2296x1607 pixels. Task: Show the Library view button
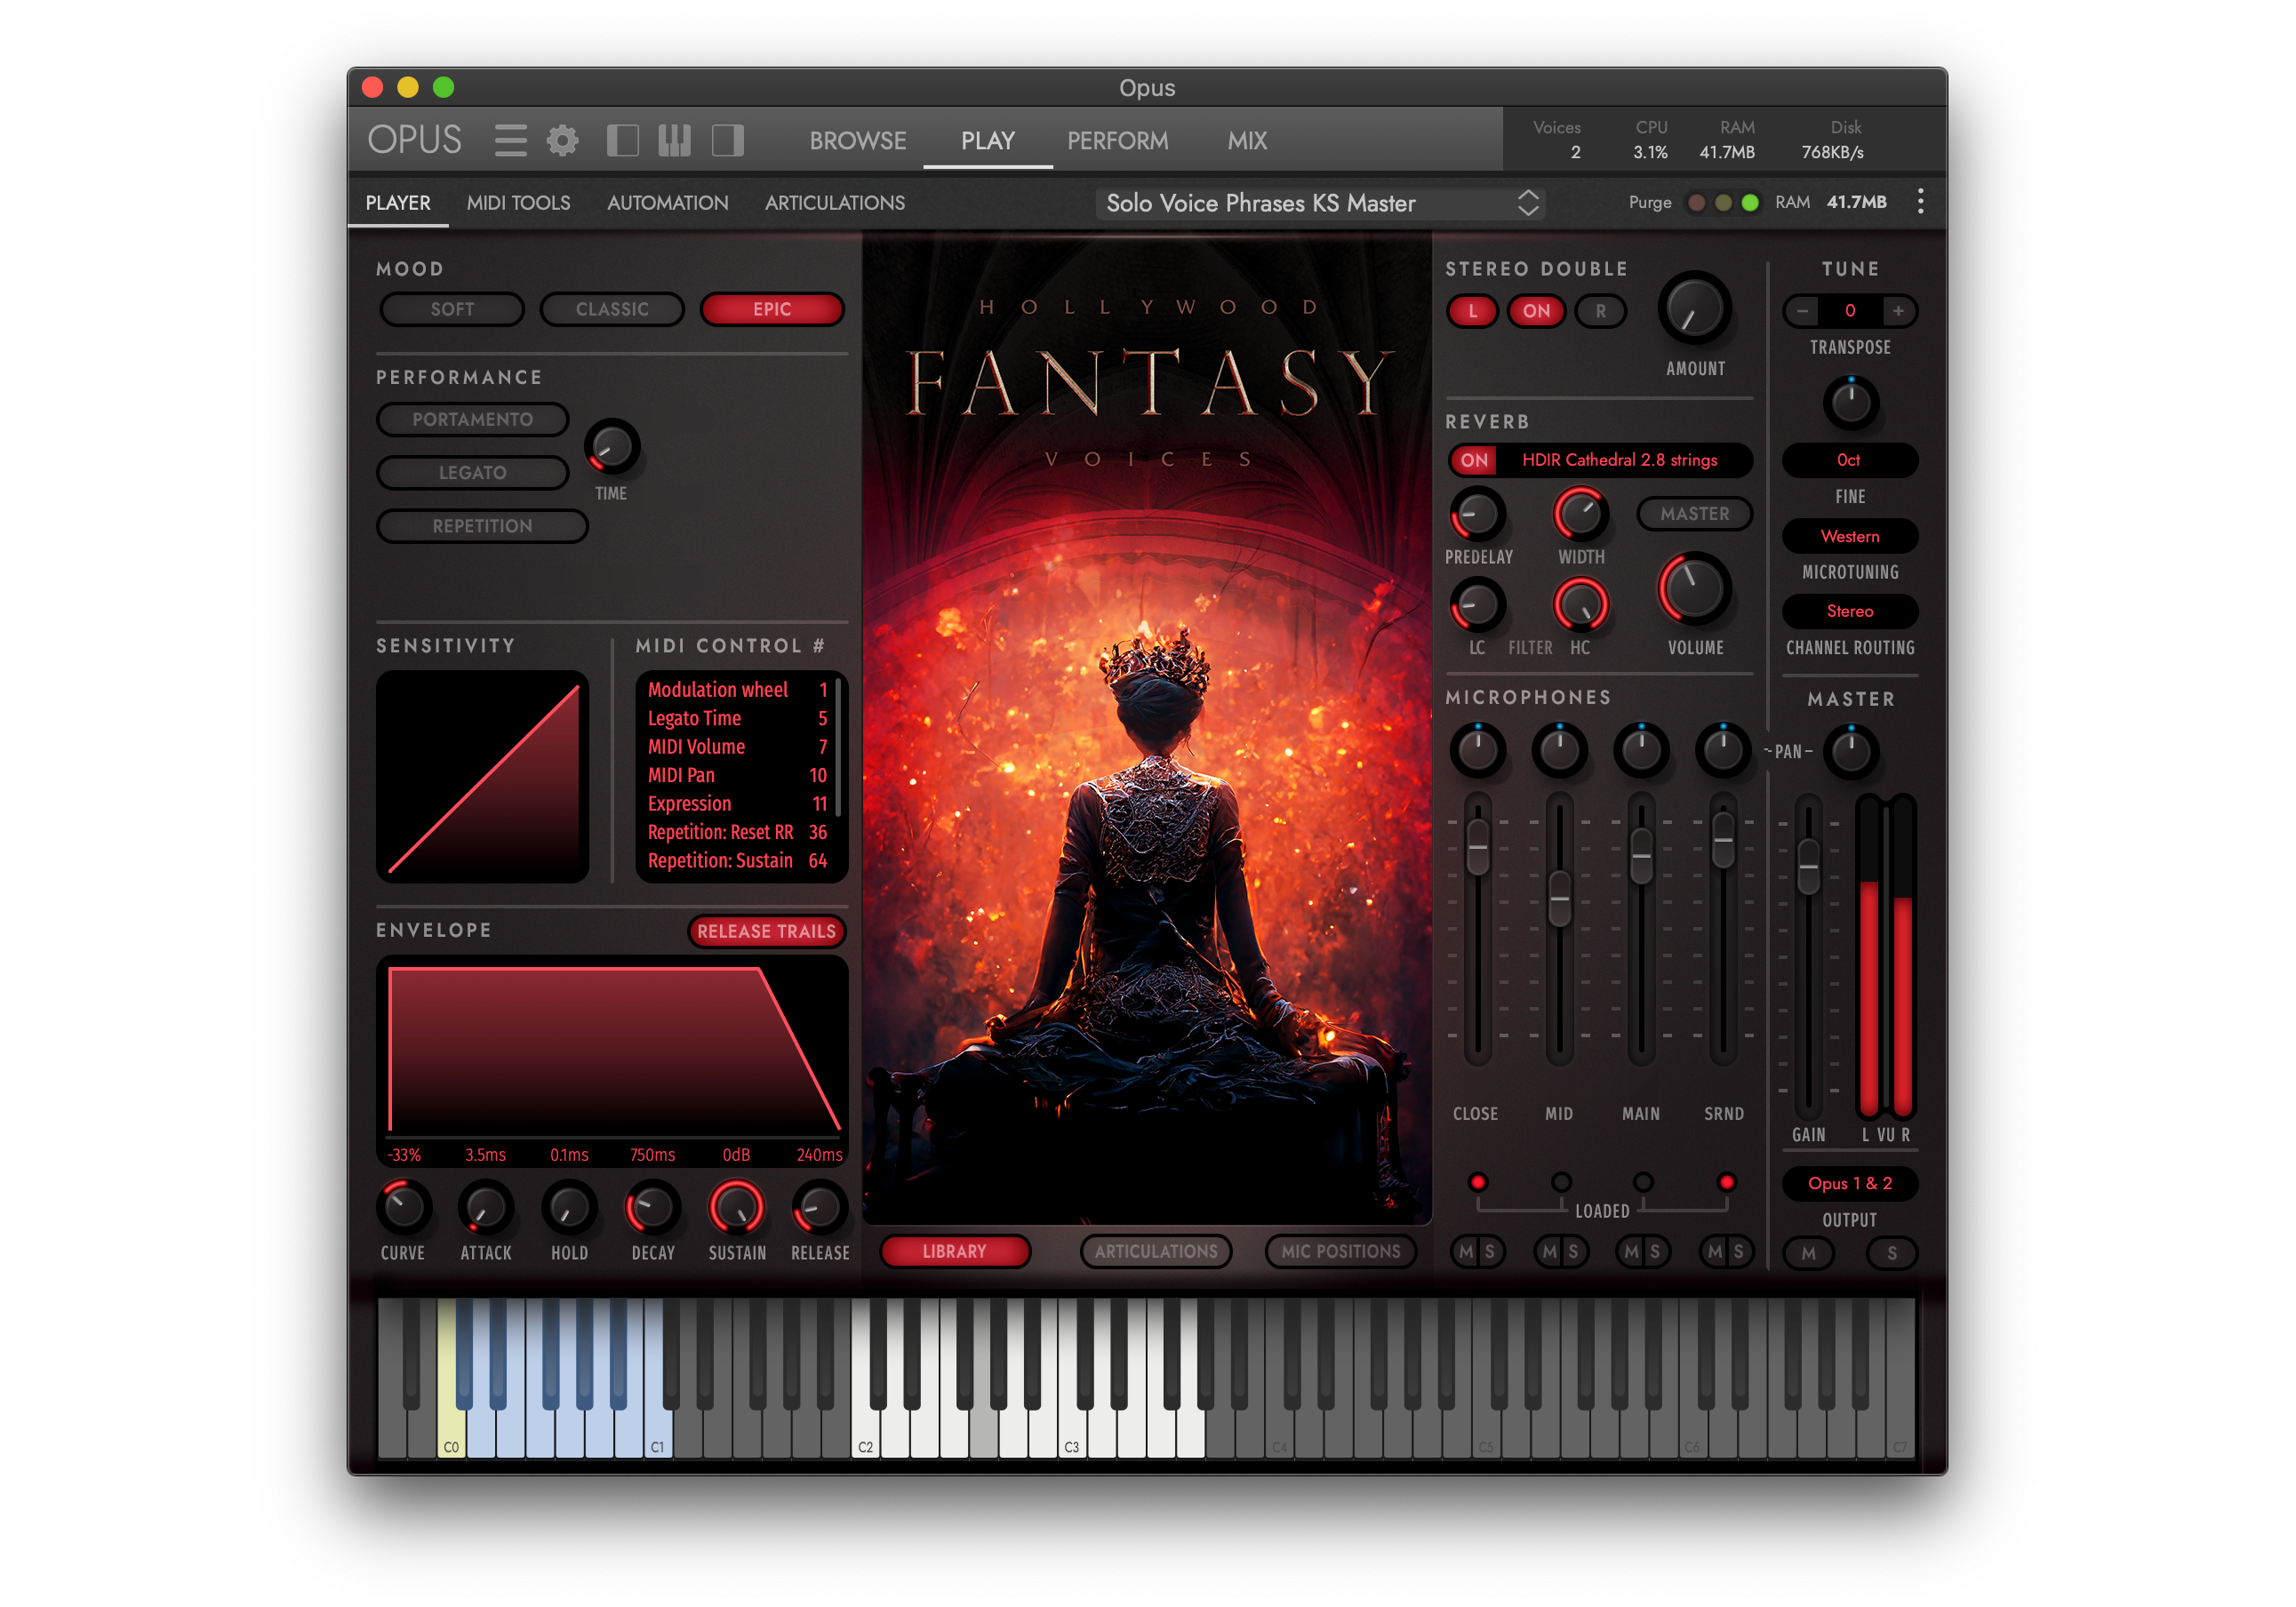pos(954,1252)
